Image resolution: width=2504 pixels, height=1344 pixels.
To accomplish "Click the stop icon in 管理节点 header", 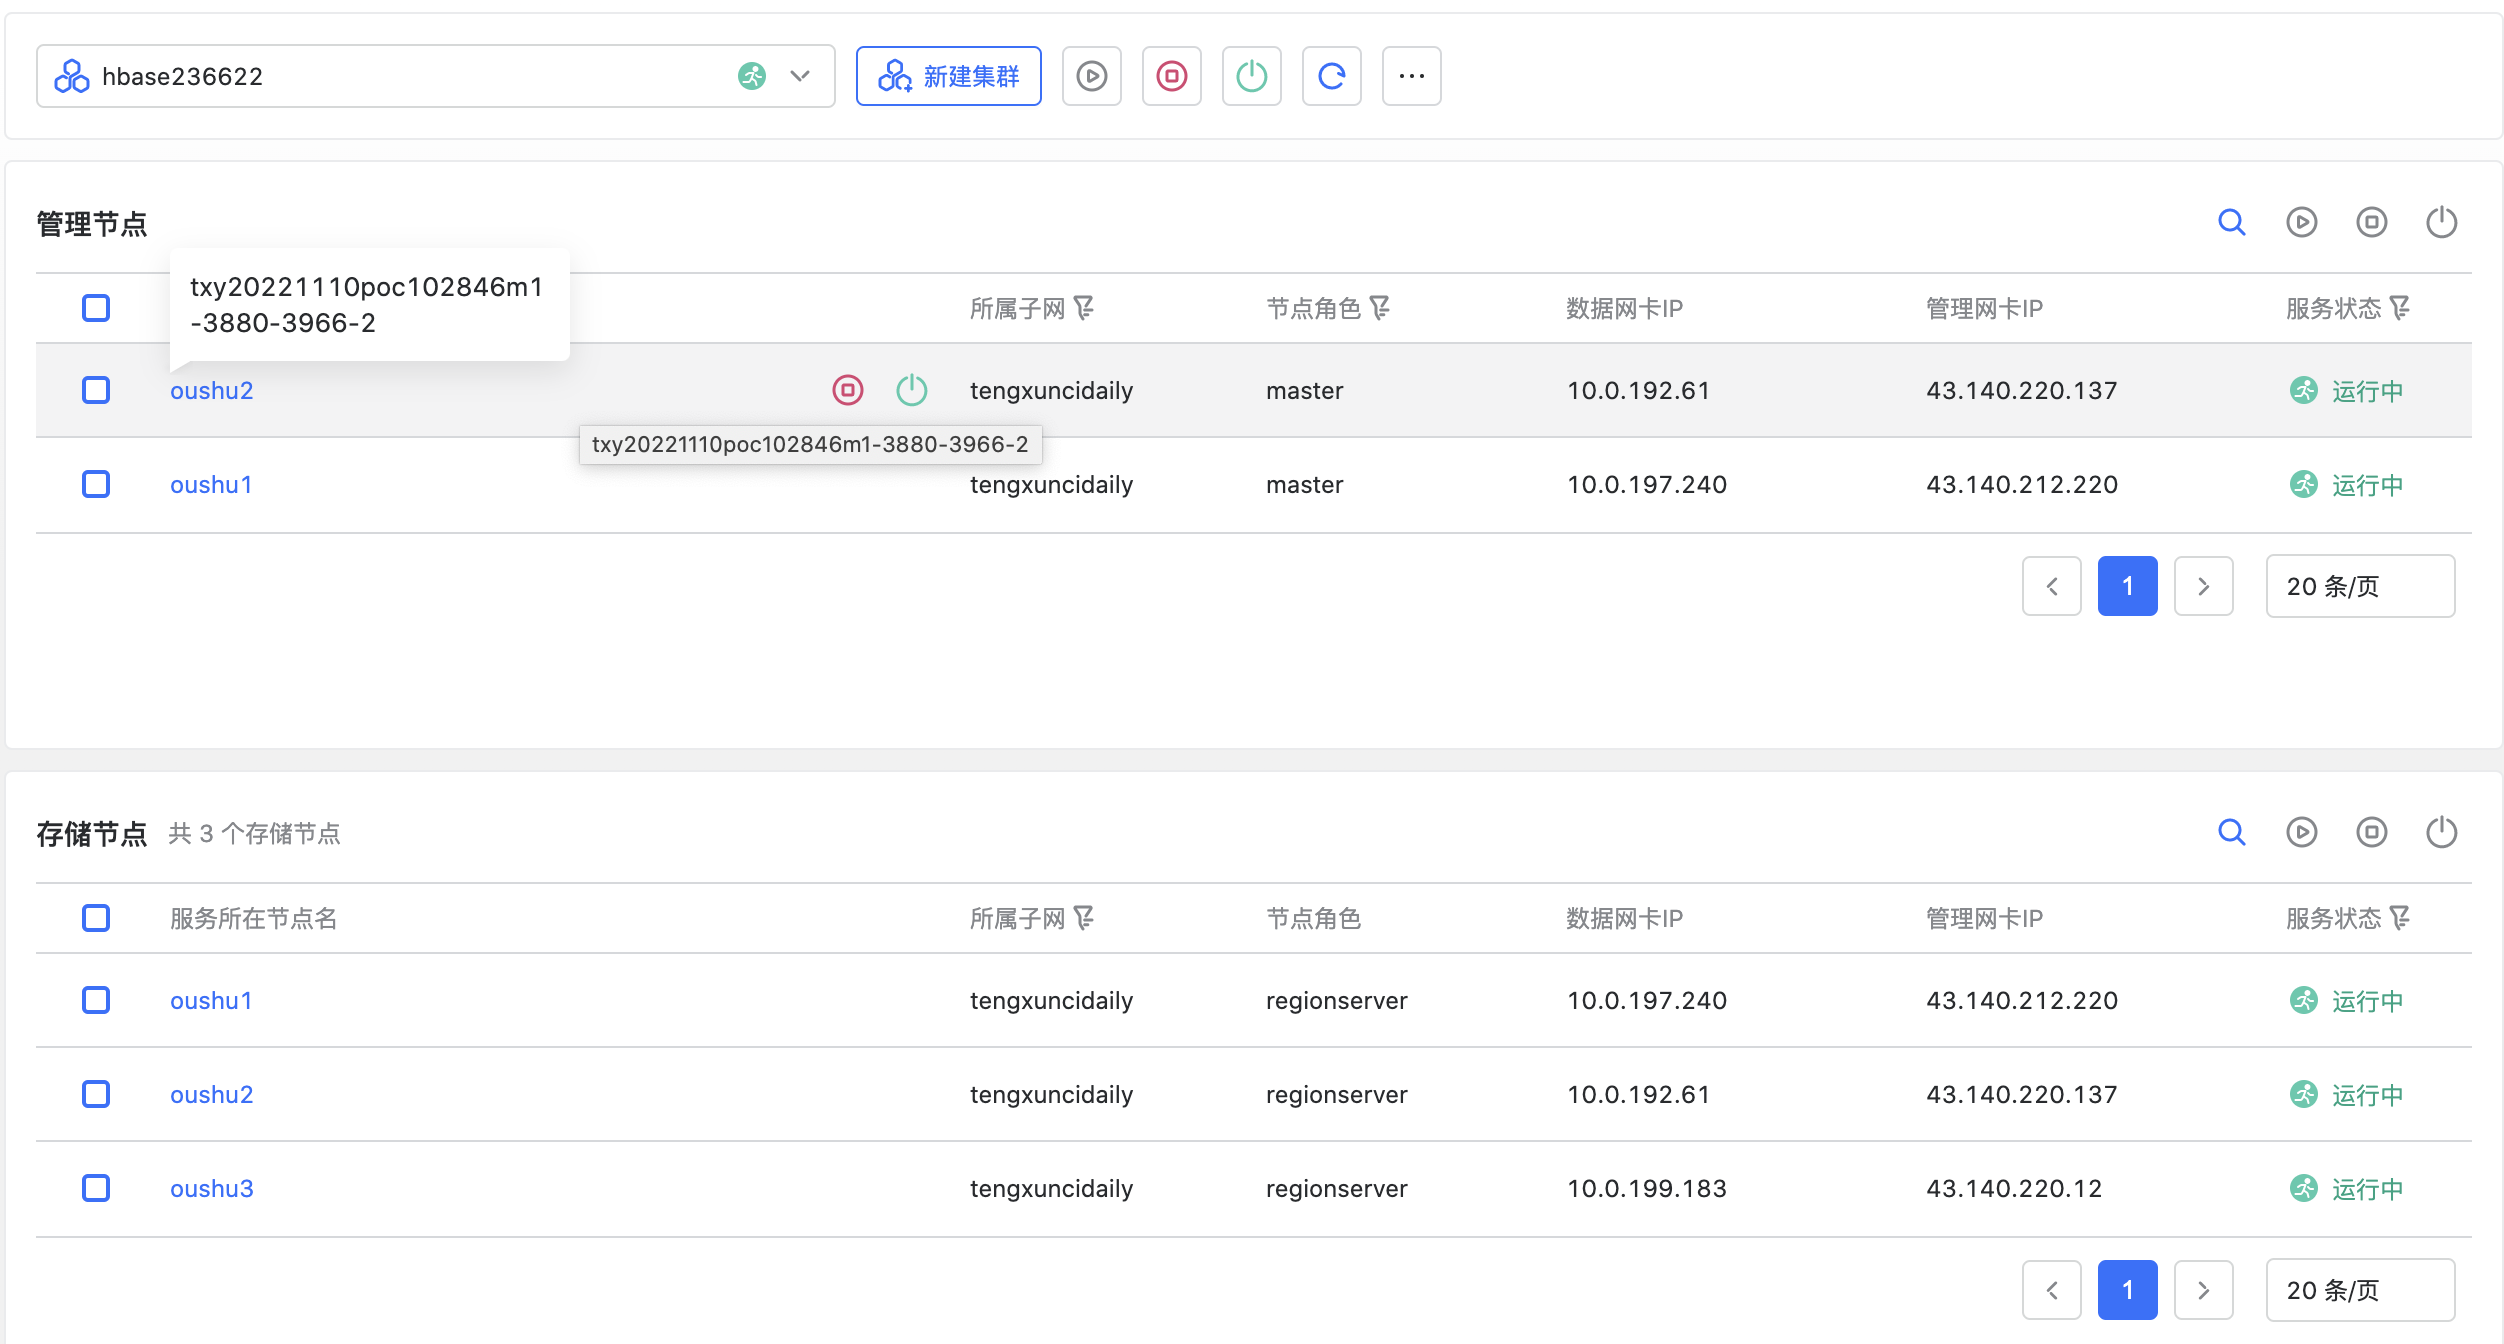I will [x=2371, y=222].
